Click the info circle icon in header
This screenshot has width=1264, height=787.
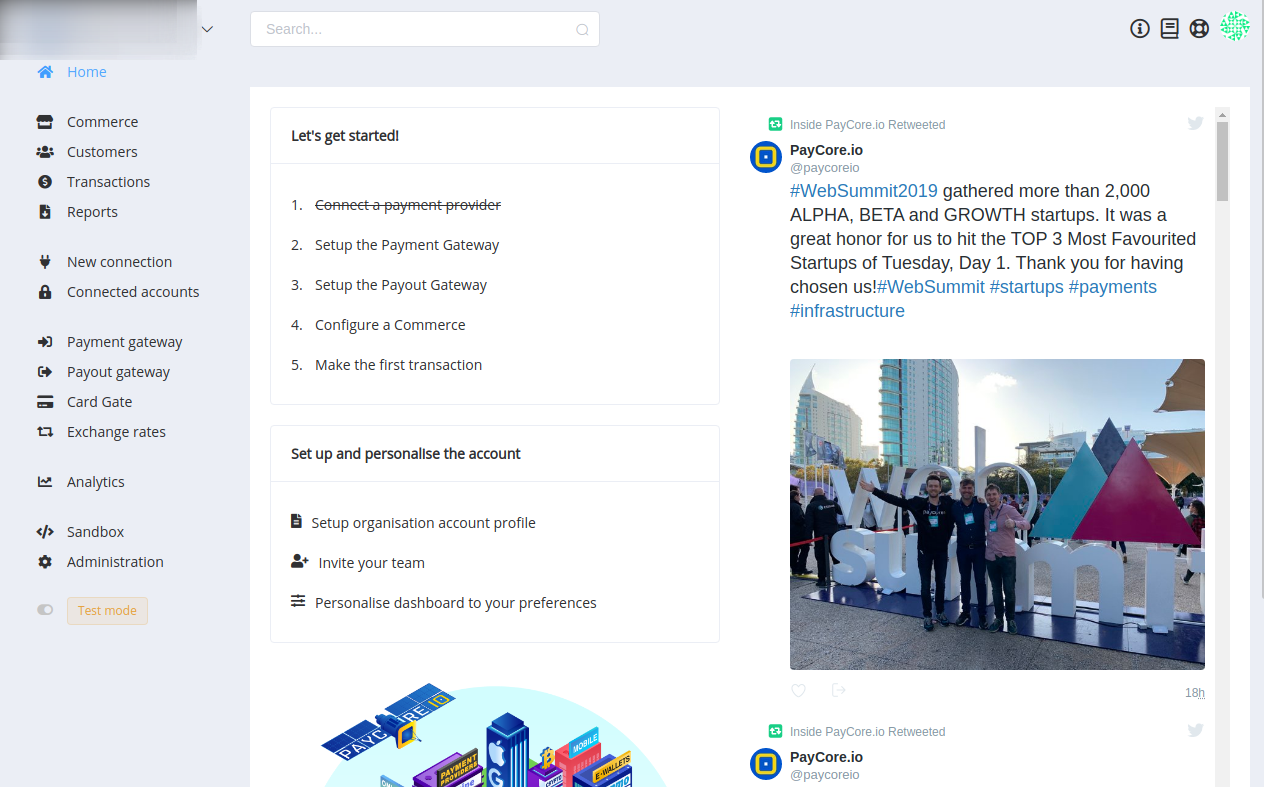click(1140, 29)
